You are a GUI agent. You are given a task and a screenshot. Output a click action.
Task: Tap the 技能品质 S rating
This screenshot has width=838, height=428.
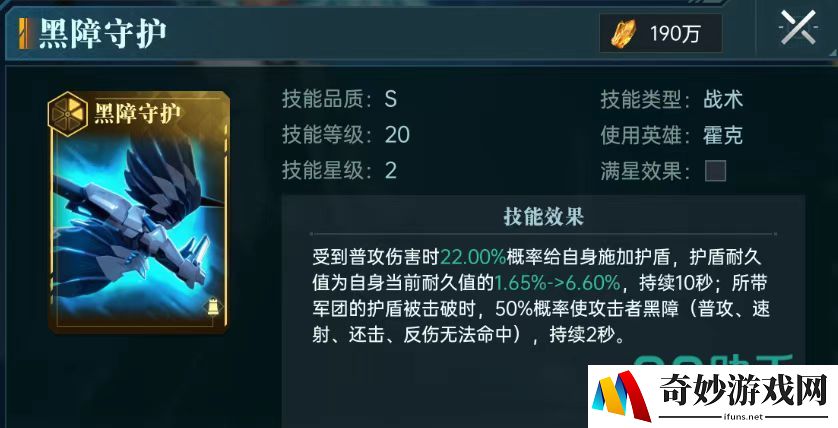[391, 99]
